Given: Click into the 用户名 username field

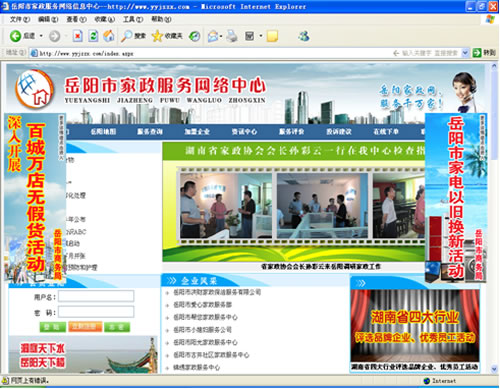Looking at the screenshot, I should [x=96, y=296].
